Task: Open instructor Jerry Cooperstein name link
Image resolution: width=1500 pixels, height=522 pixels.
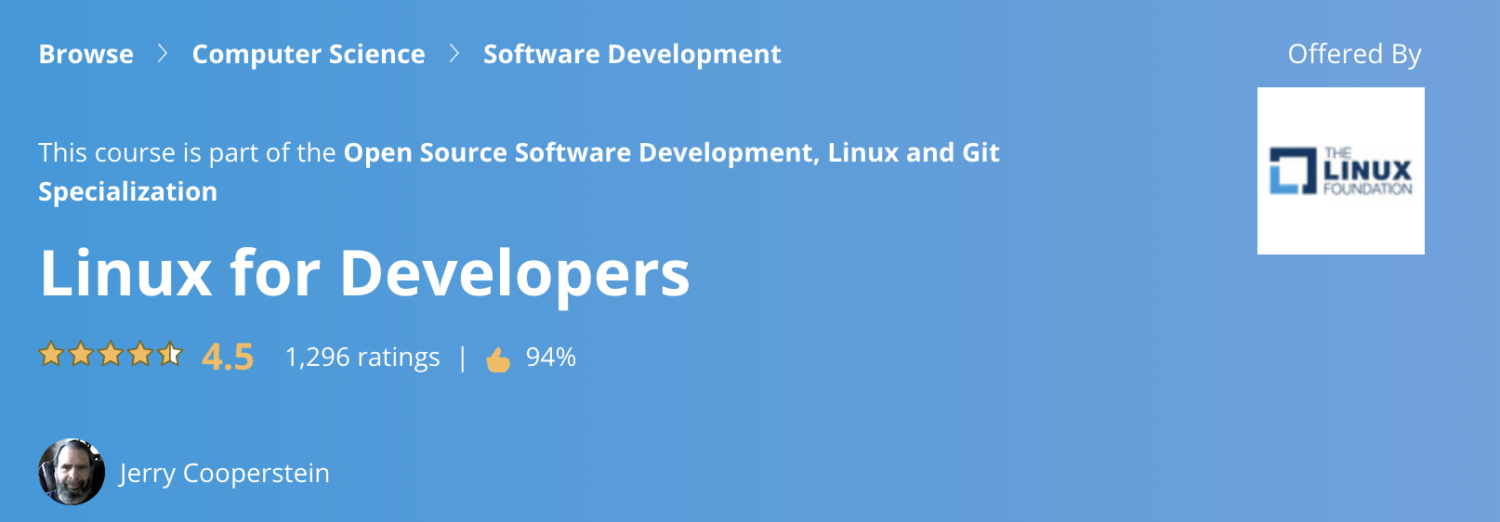Action: [x=224, y=473]
